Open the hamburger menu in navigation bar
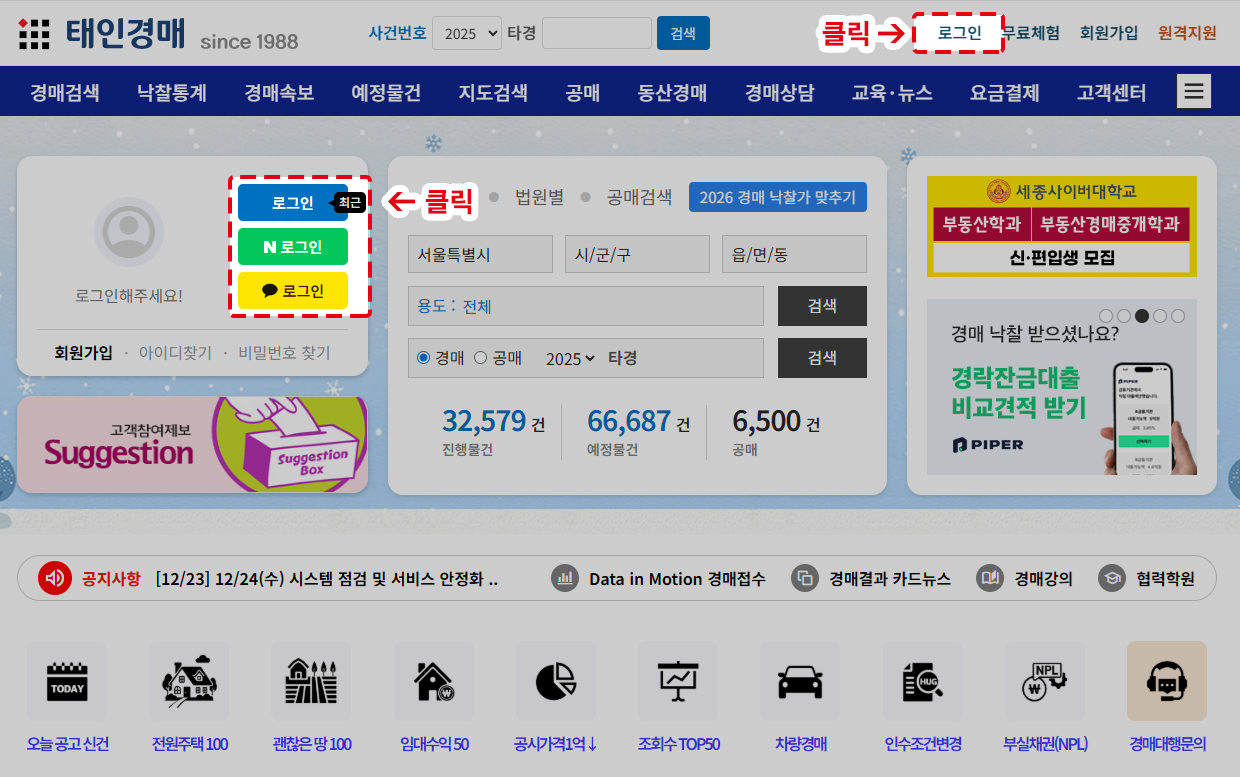1240x777 pixels. pos(1194,92)
